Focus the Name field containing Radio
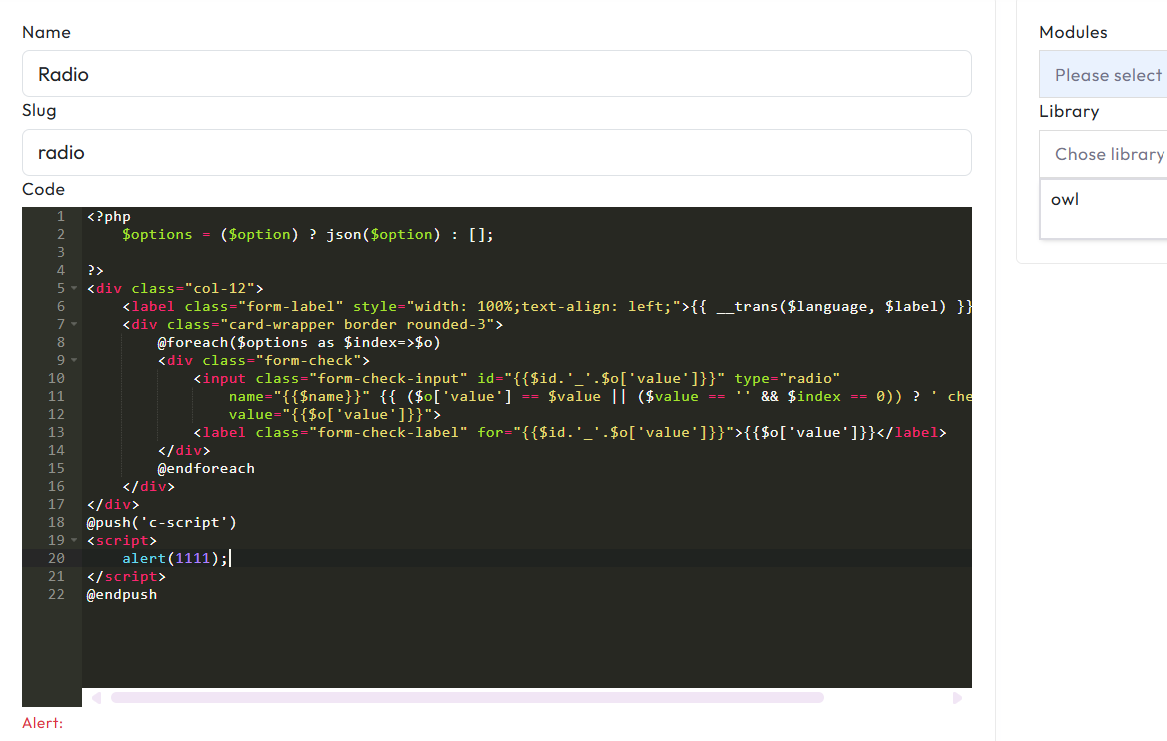Viewport: 1167px width, 741px height. point(496,74)
